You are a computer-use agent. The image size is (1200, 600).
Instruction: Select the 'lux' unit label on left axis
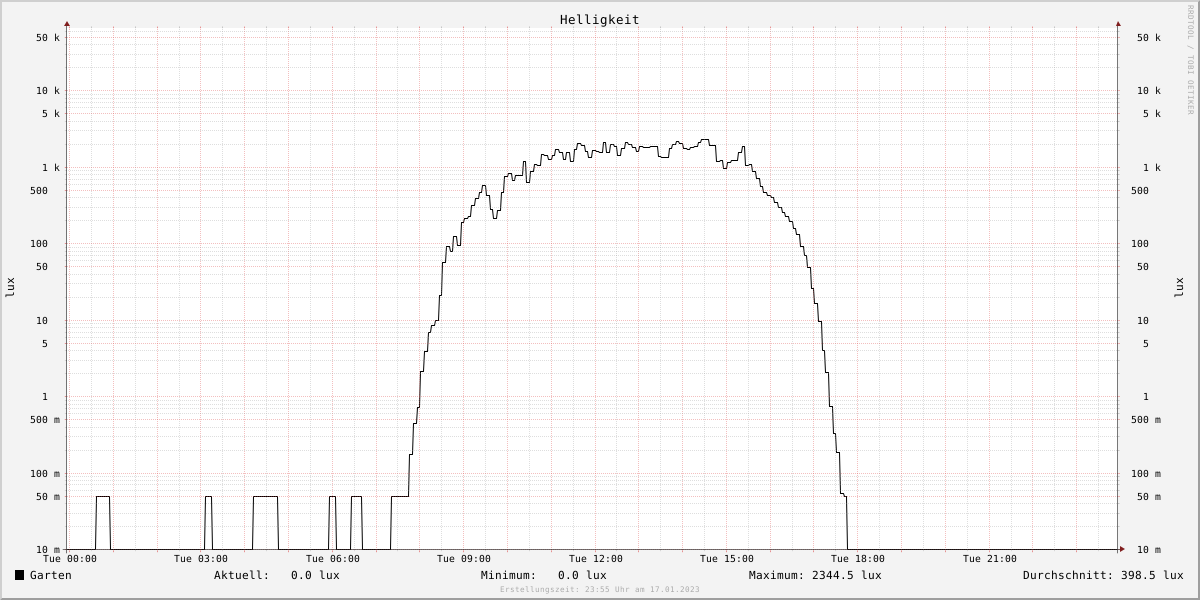point(10,287)
